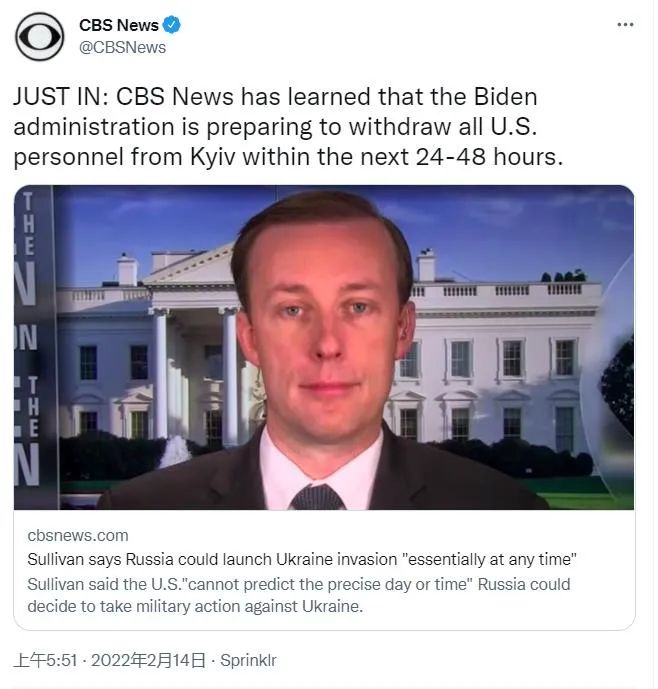
Task: Open the Sprinklr source label
Action: tap(248, 660)
